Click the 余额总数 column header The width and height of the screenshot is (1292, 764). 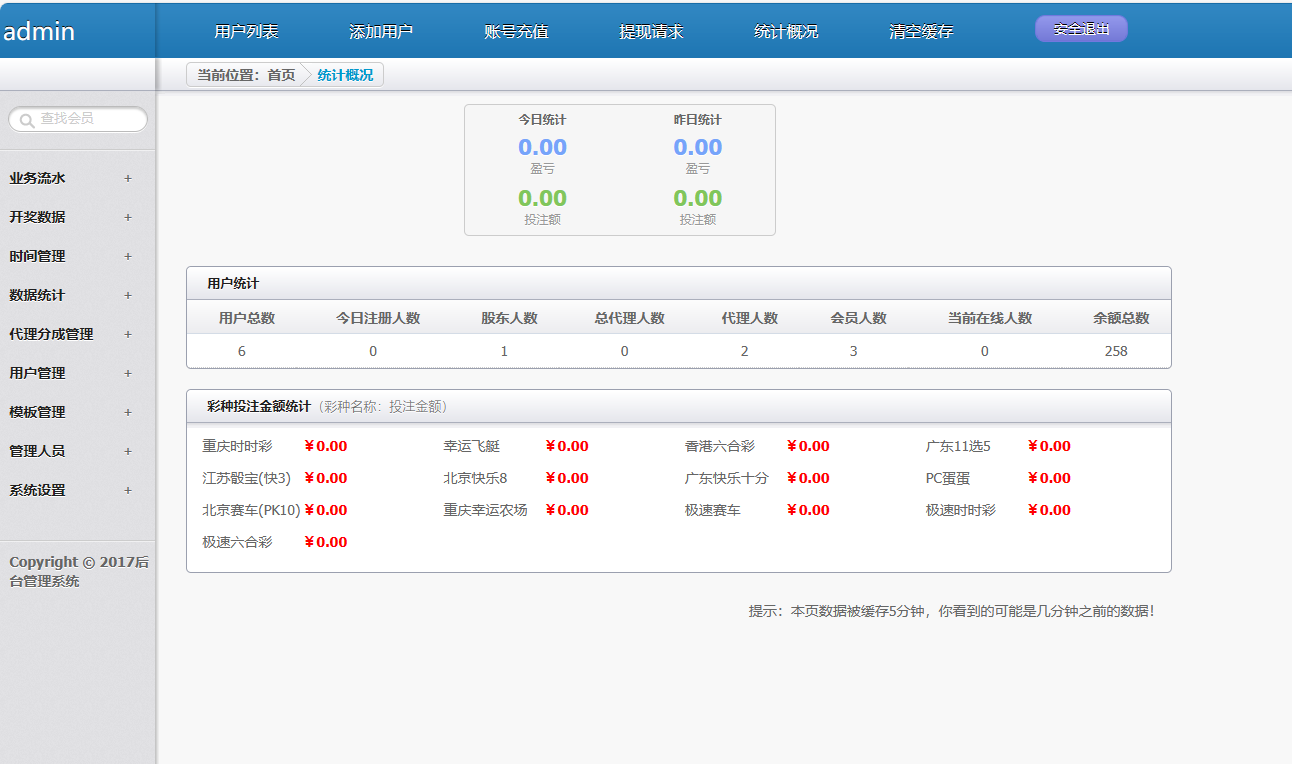click(1121, 318)
